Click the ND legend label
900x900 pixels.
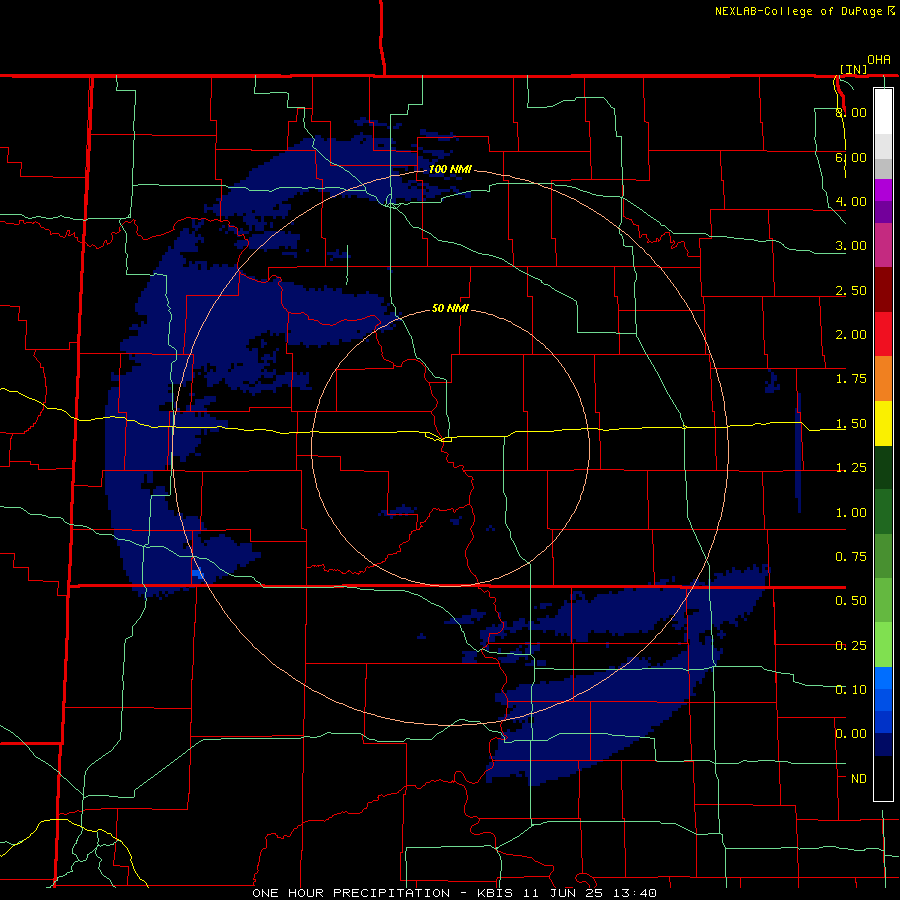[x=859, y=779]
